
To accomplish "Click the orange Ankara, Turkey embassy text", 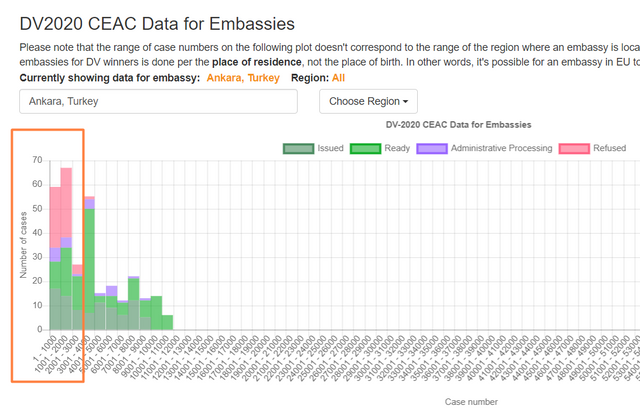I will [243, 78].
